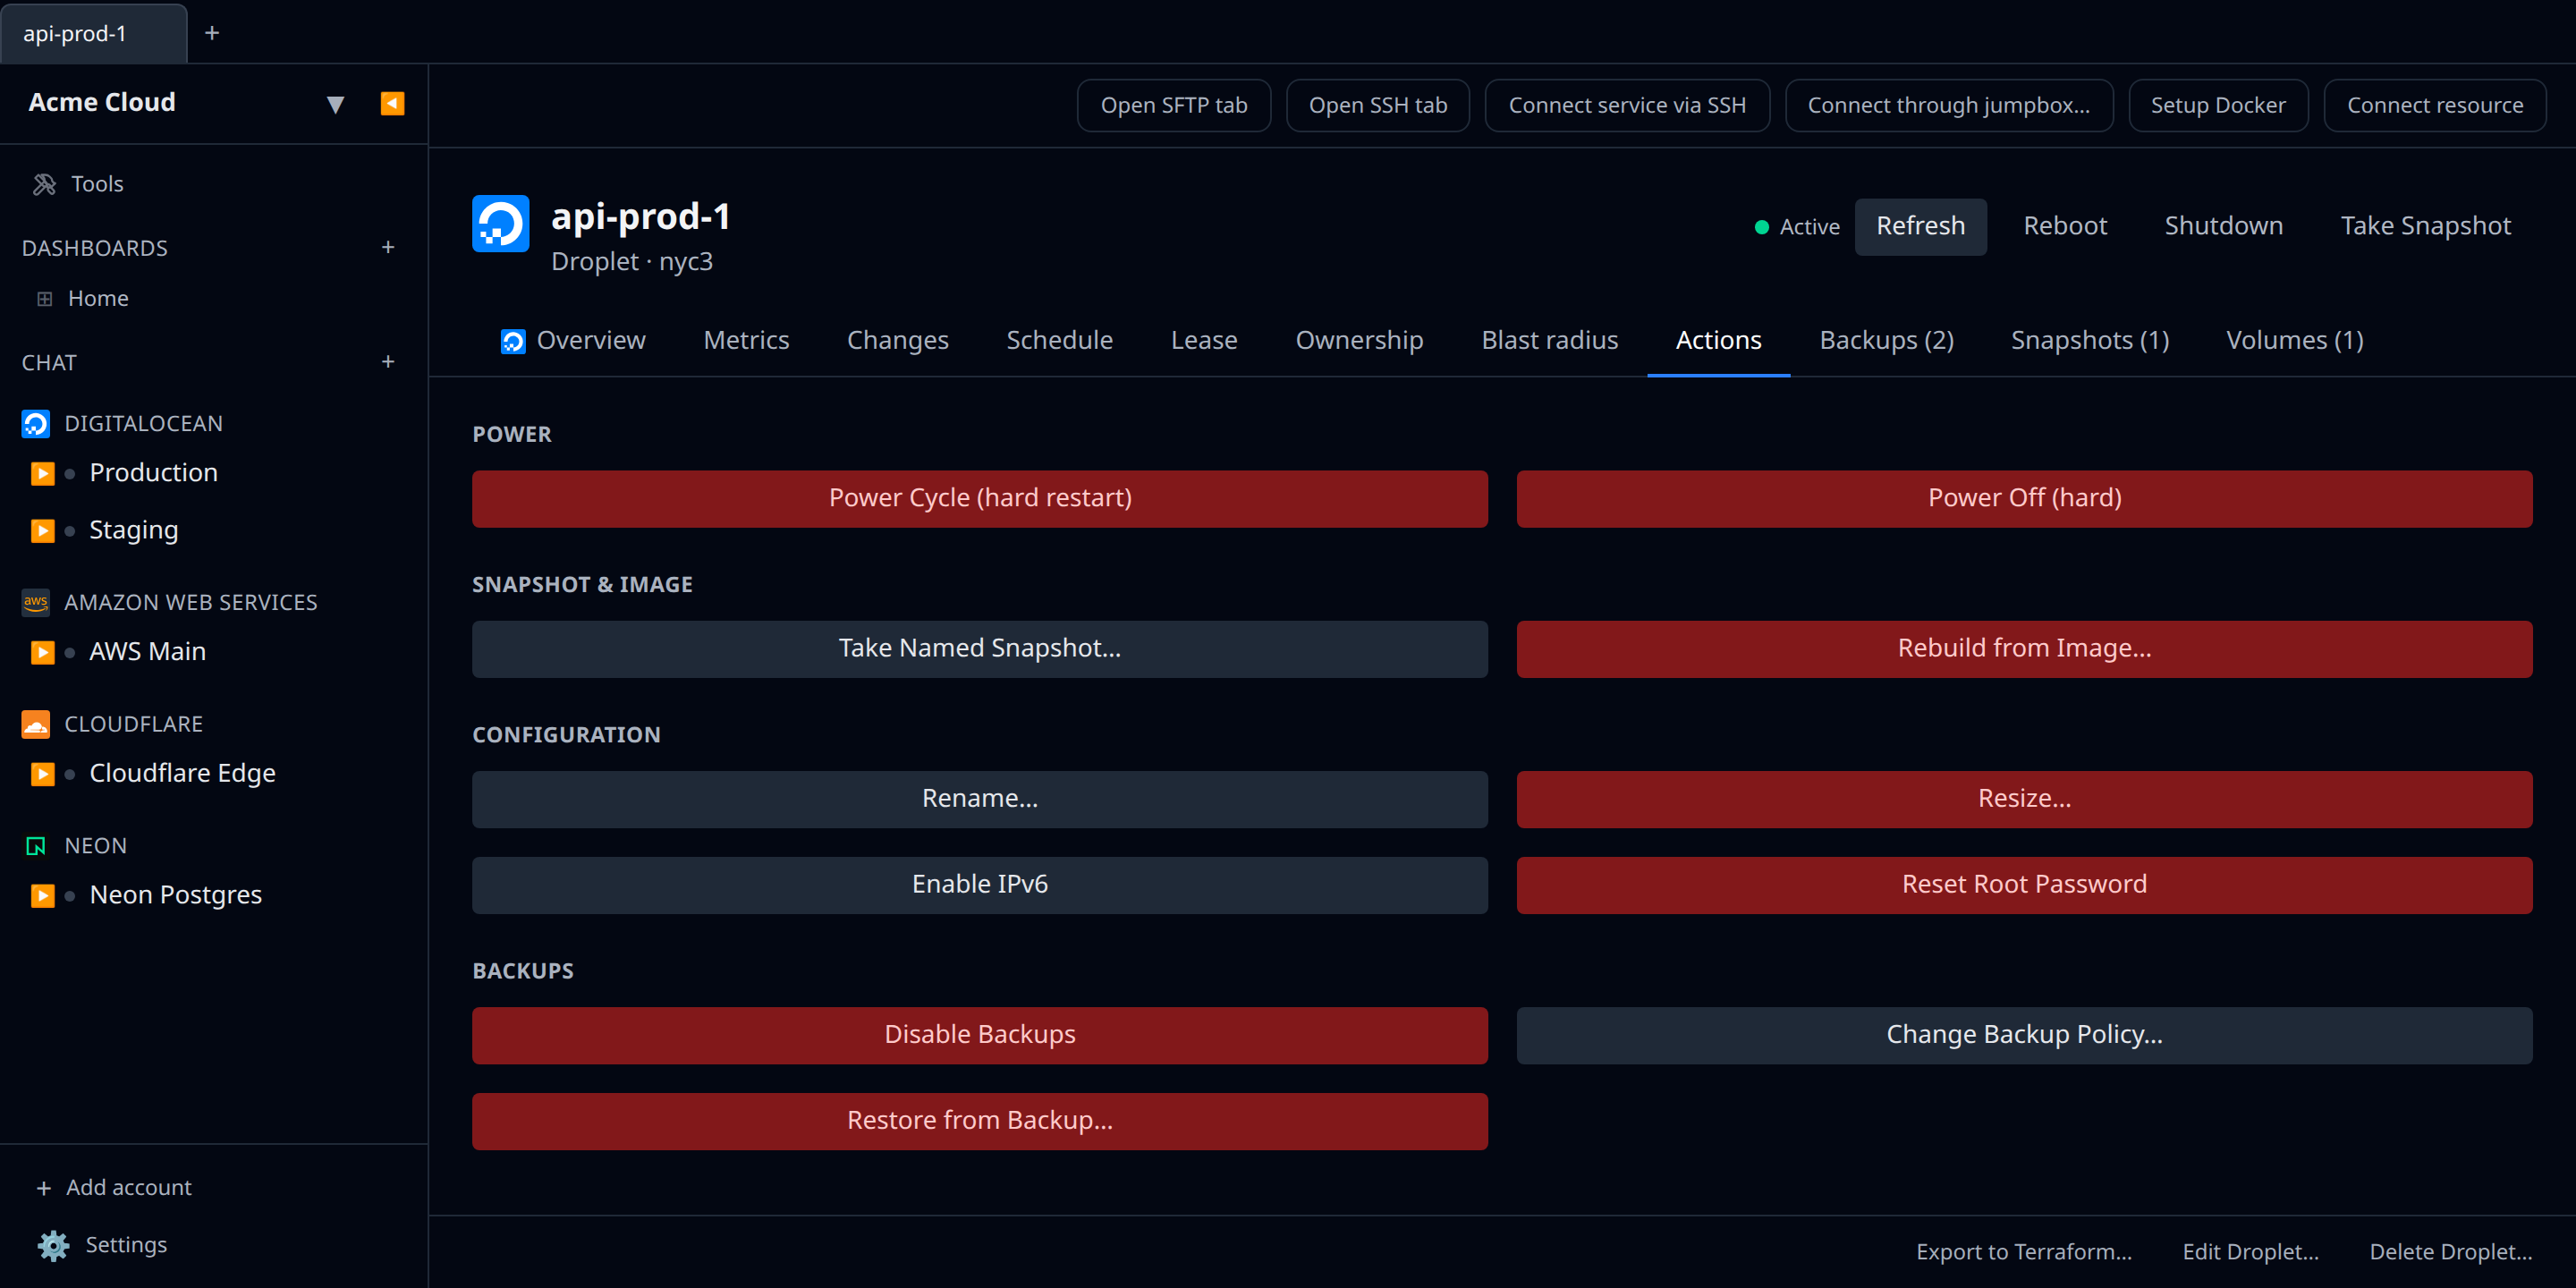Select the api-prod-1 window tab

(x=93, y=33)
